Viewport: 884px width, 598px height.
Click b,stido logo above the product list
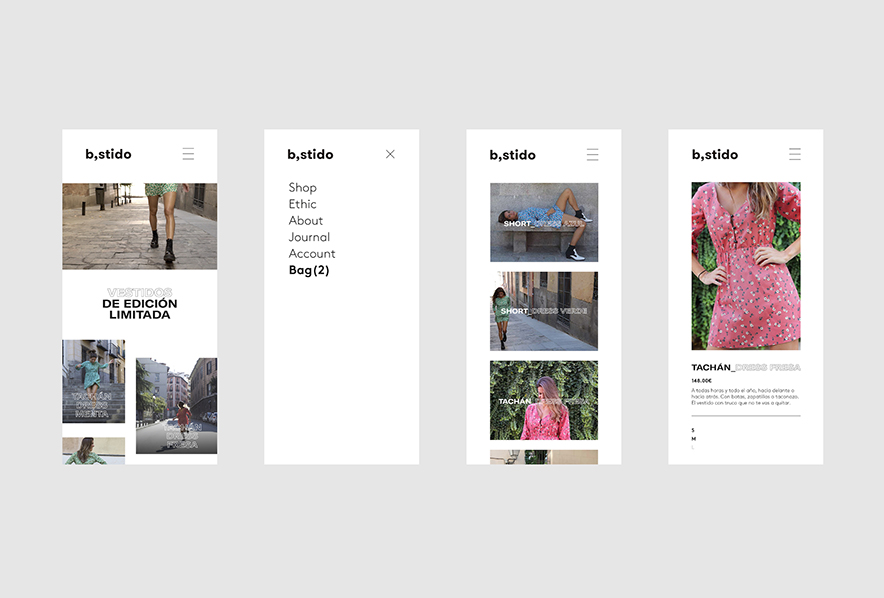512,155
